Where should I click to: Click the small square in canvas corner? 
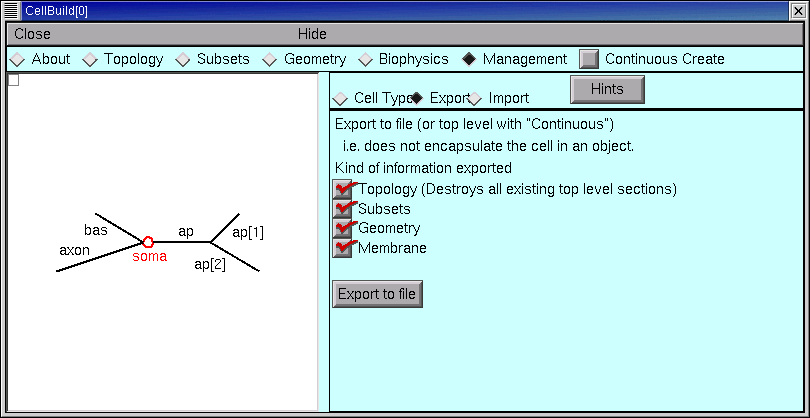click(13, 81)
